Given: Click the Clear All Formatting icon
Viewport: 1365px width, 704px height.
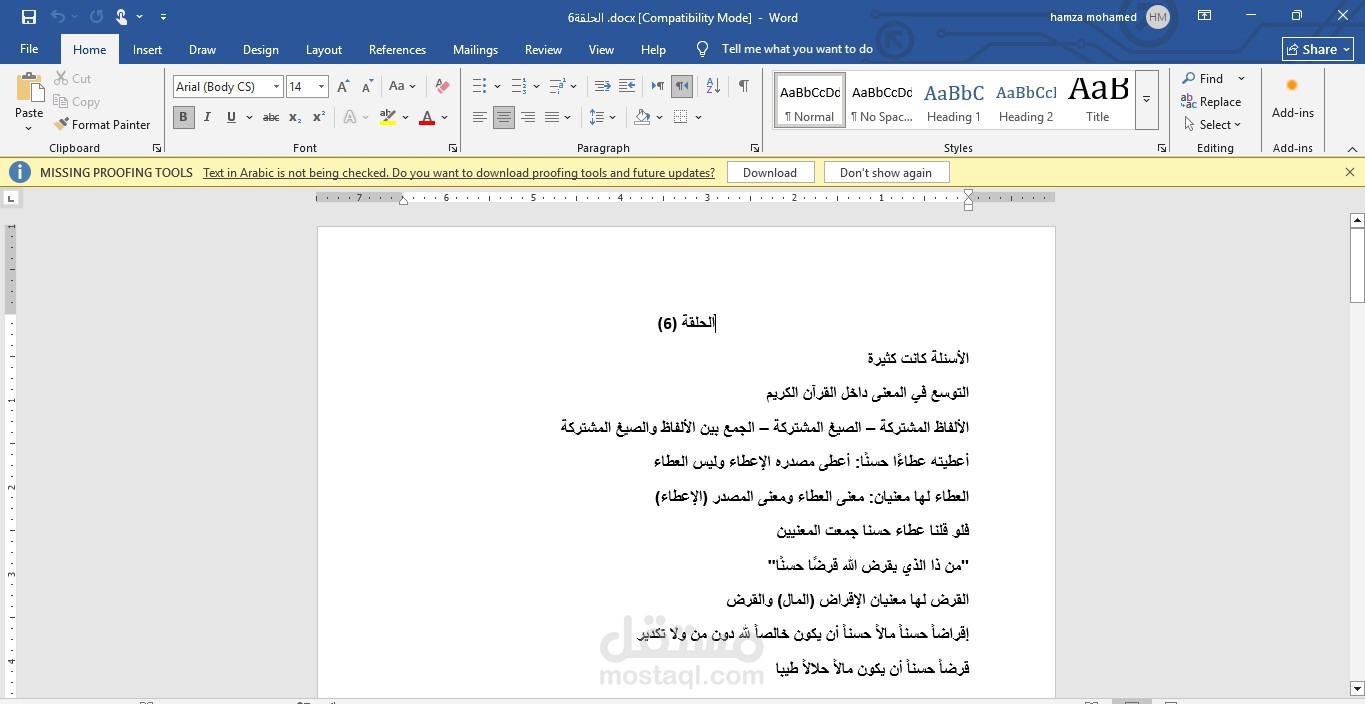Looking at the screenshot, I should [442, 87].
